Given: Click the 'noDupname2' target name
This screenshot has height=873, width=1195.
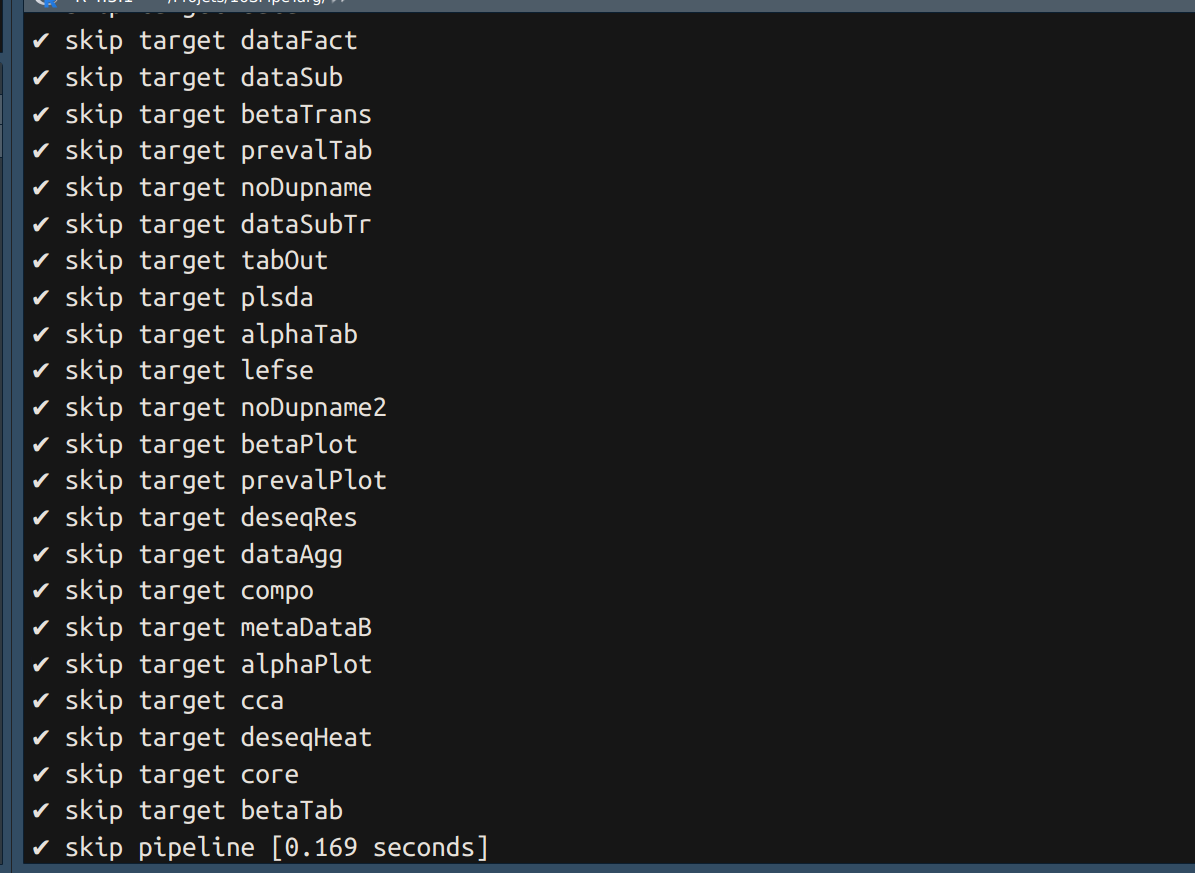Looking at the screenshot, I should [313, 408].
